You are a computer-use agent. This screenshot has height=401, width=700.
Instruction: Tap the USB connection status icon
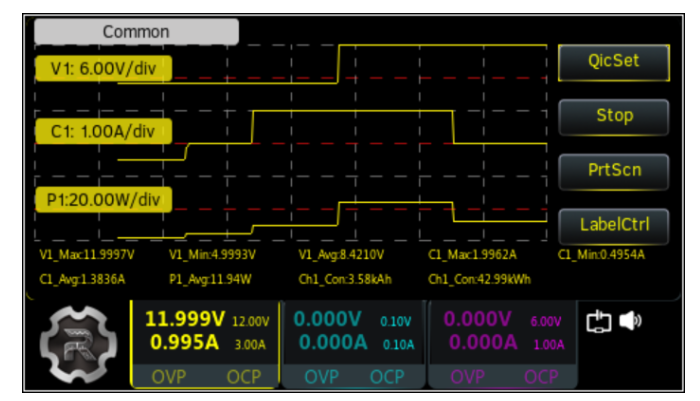[x=598, y=322]
